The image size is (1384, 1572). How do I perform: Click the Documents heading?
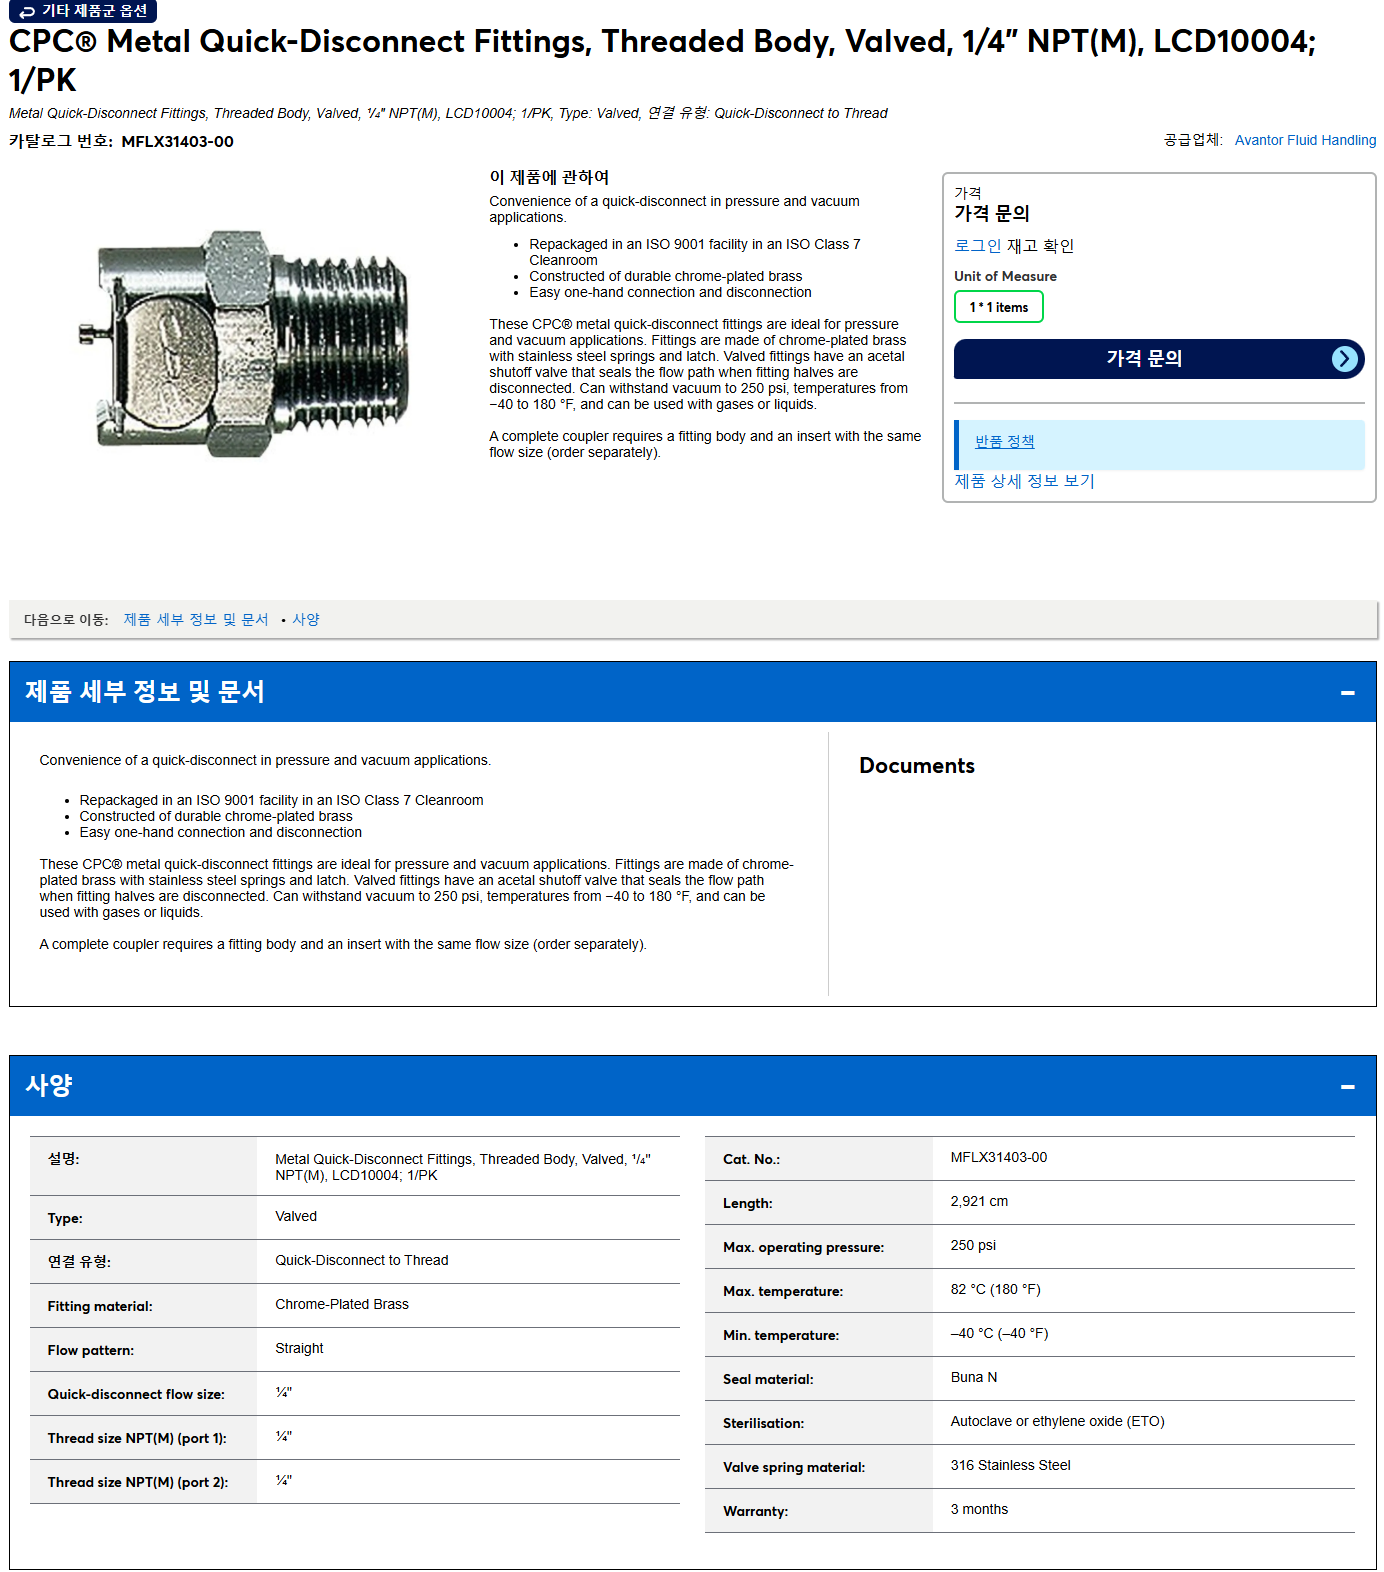coord(917,765)
